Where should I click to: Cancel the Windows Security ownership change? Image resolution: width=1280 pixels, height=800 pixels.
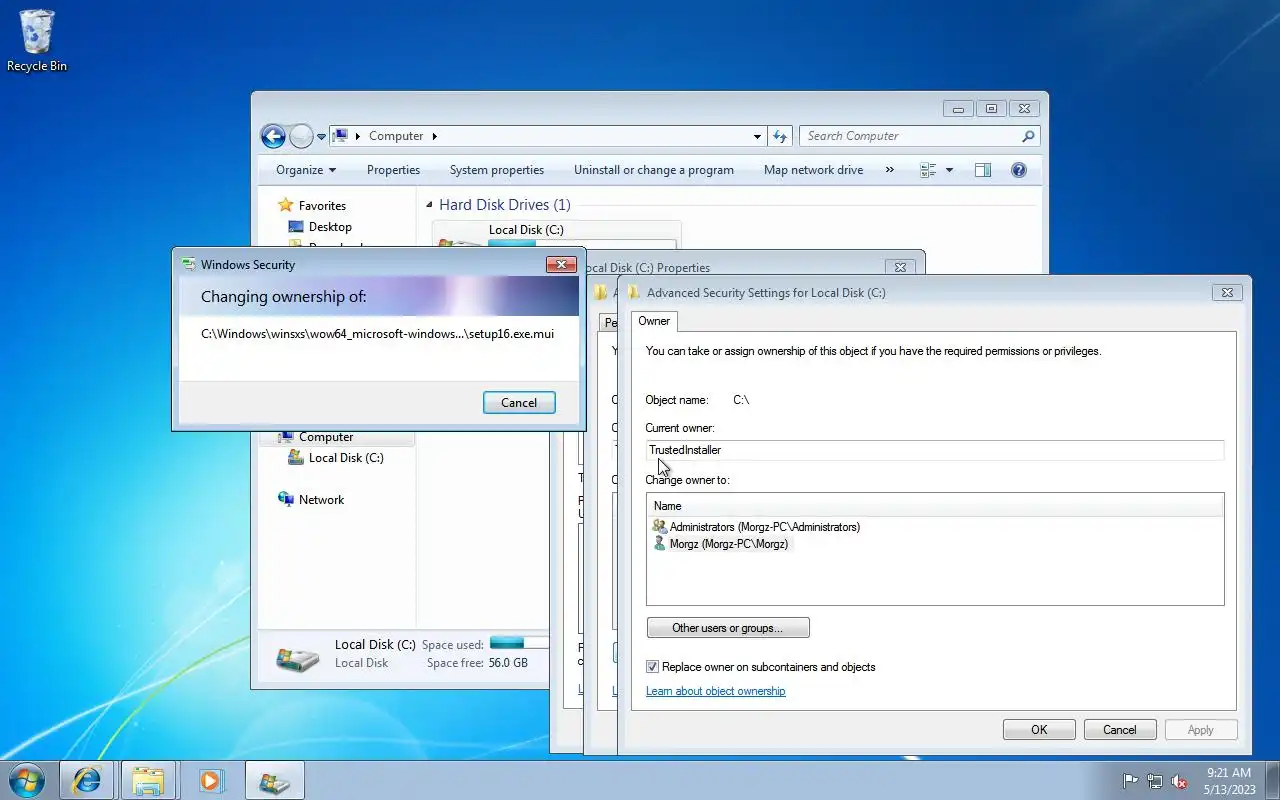pyautogui.click(x=519, y=403)
